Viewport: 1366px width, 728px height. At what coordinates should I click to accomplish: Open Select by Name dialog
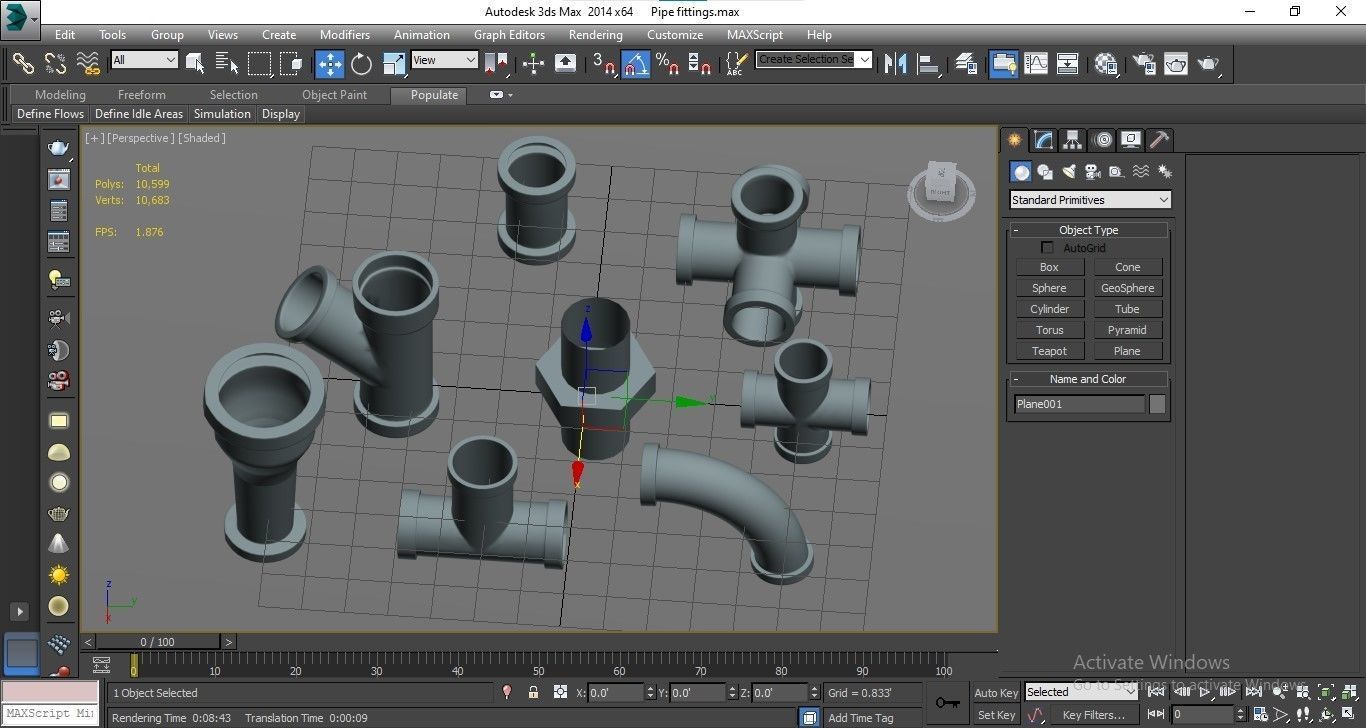click(227, 63)
